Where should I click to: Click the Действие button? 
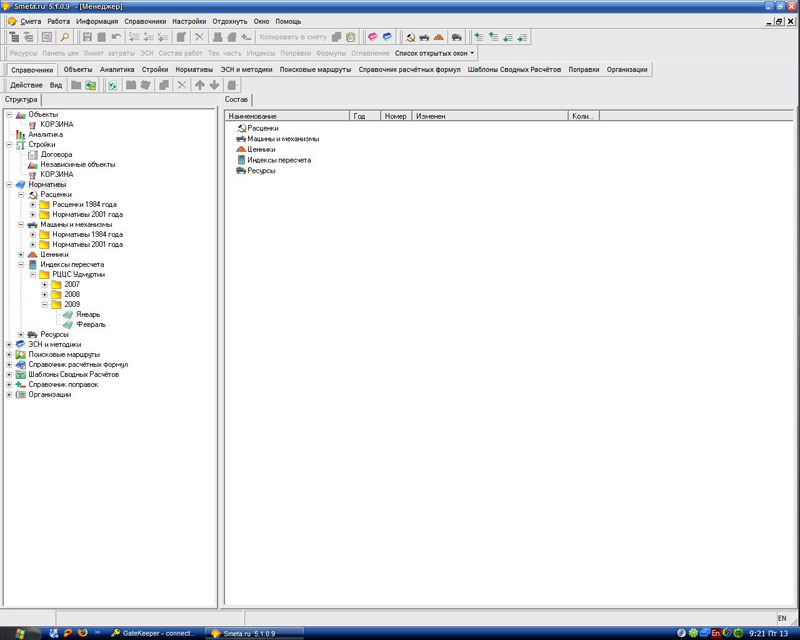pyautogui.click(x=26, y=85)
